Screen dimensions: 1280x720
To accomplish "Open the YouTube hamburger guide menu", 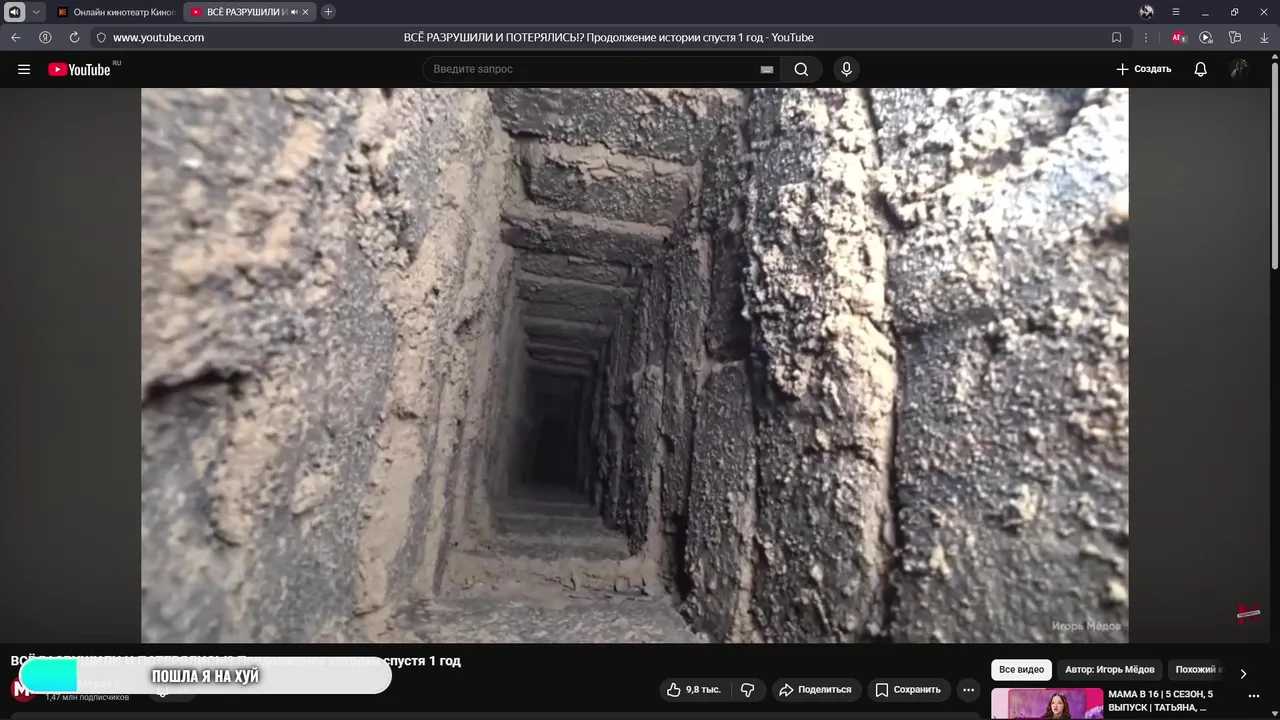I will 24,69.
